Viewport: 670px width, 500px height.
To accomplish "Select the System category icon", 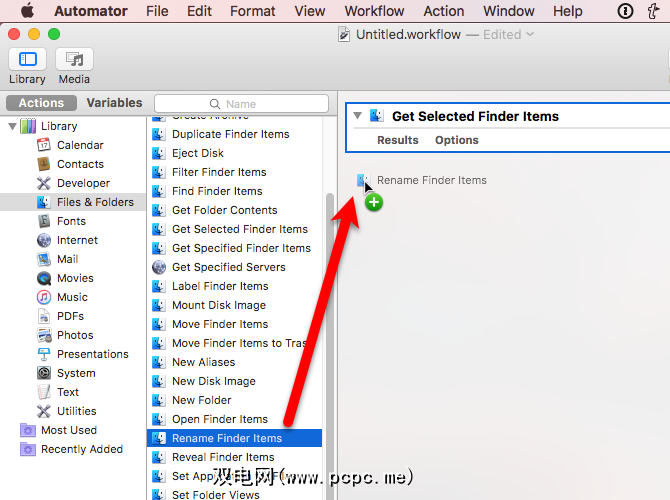I will [x=44, y=373].
